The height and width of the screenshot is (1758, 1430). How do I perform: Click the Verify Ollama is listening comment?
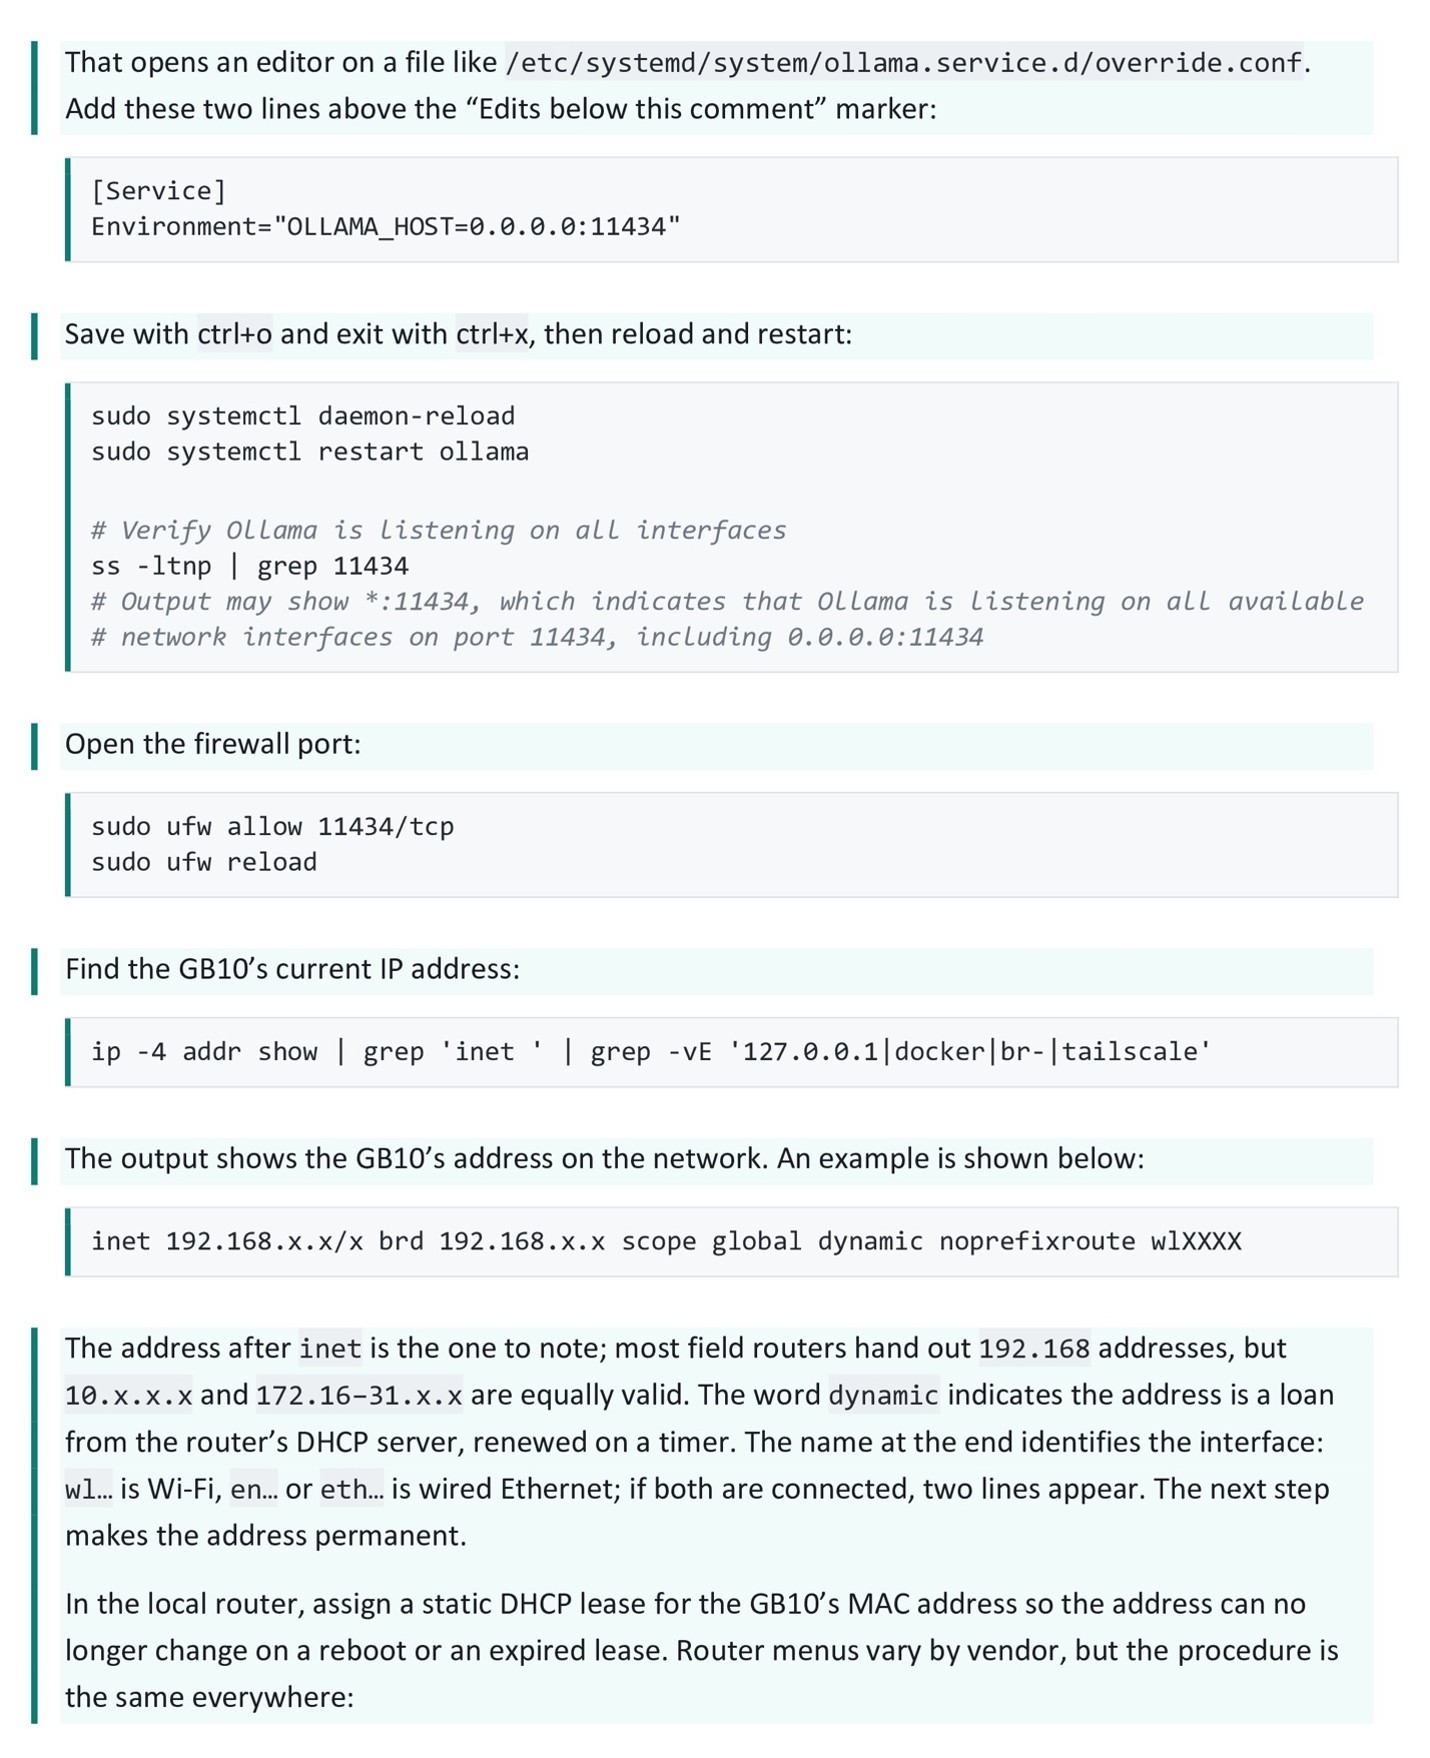coord(439,530)
